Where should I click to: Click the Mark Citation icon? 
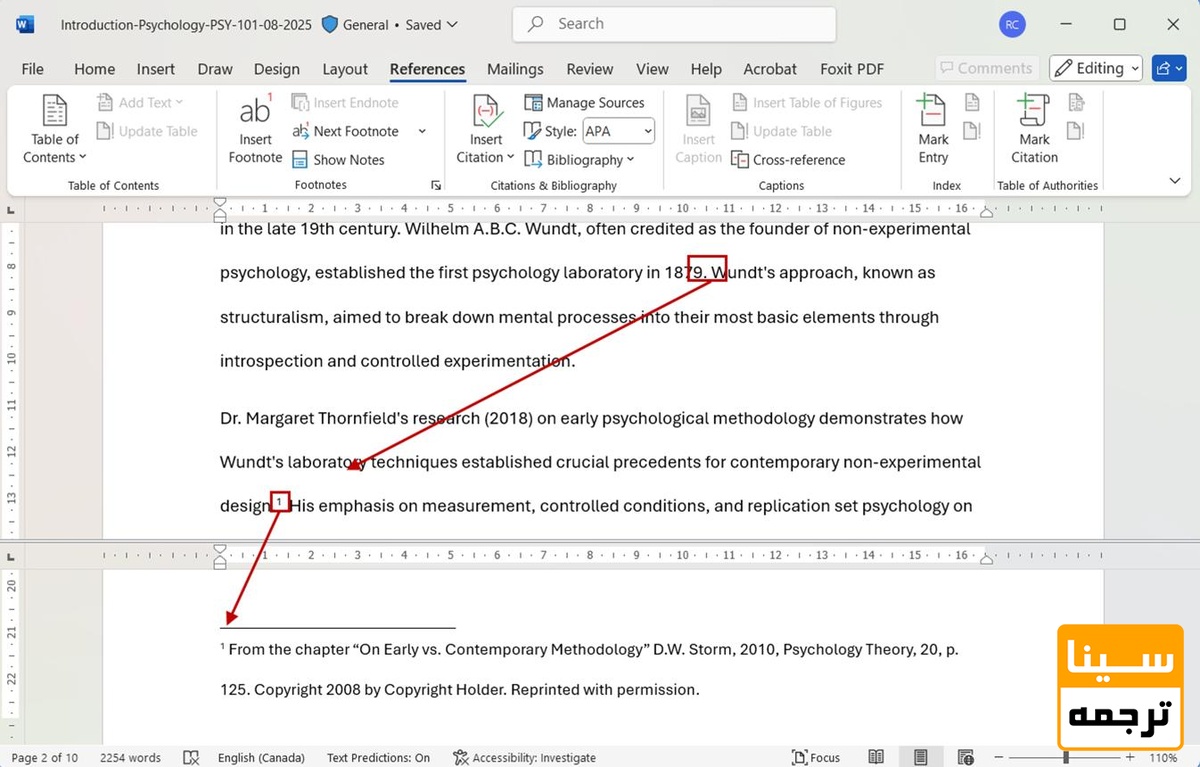click(x=1034, y=130)
